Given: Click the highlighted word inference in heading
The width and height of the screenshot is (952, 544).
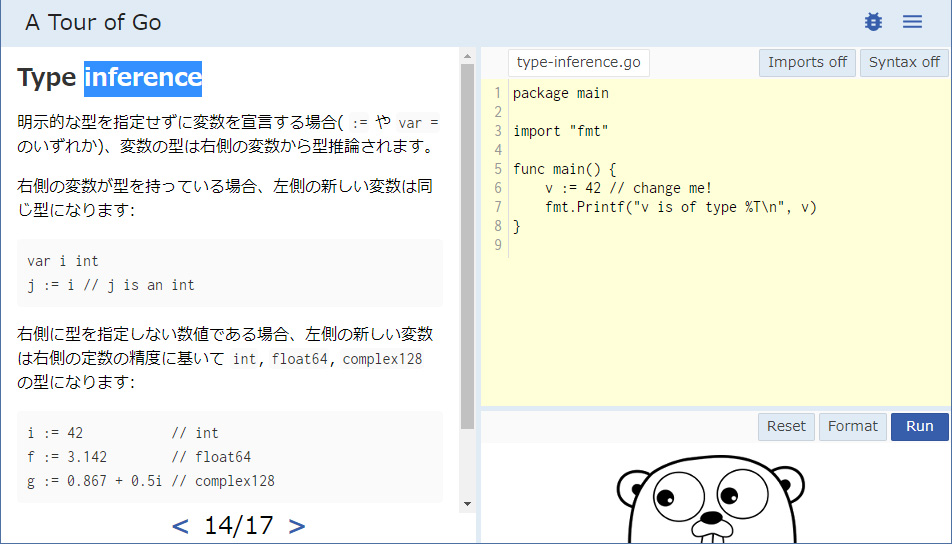Looking at the screenshot, I should point(143,78).
